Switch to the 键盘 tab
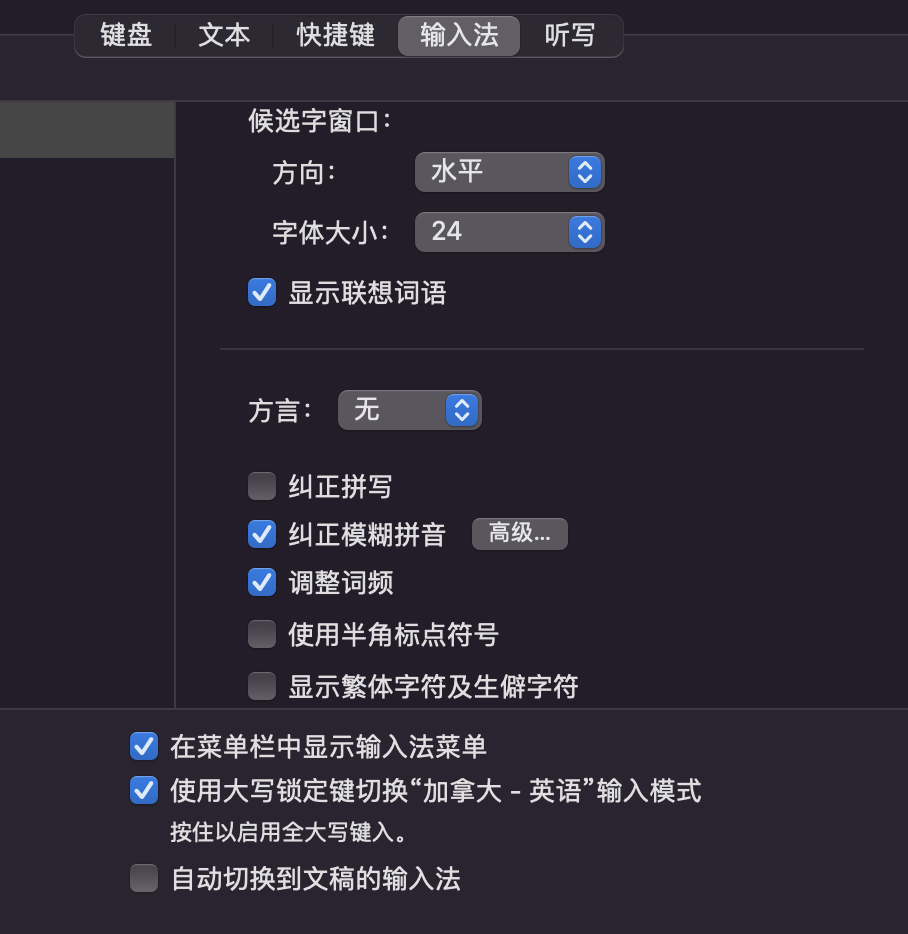Image resolution: width=908 pixels, height=934 pixels. click(x=126, y=36)
